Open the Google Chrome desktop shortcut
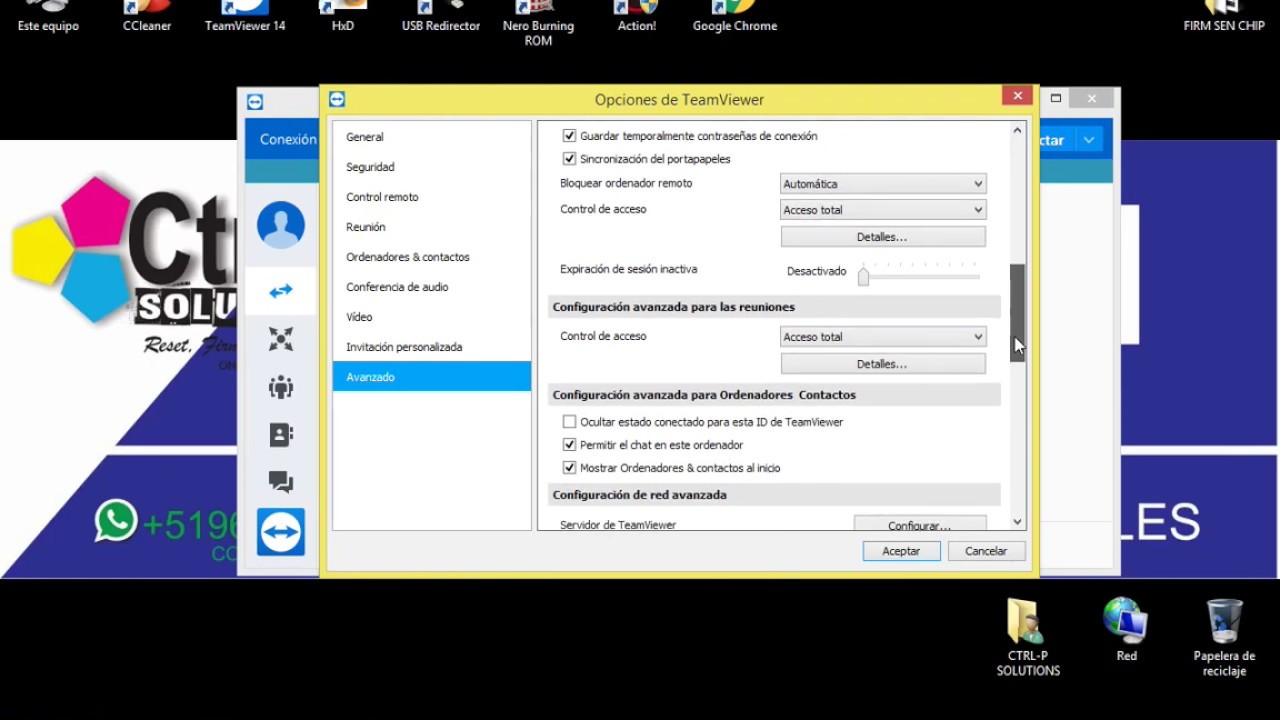This screenshot has width=1280, height=720. coord(735,17)
